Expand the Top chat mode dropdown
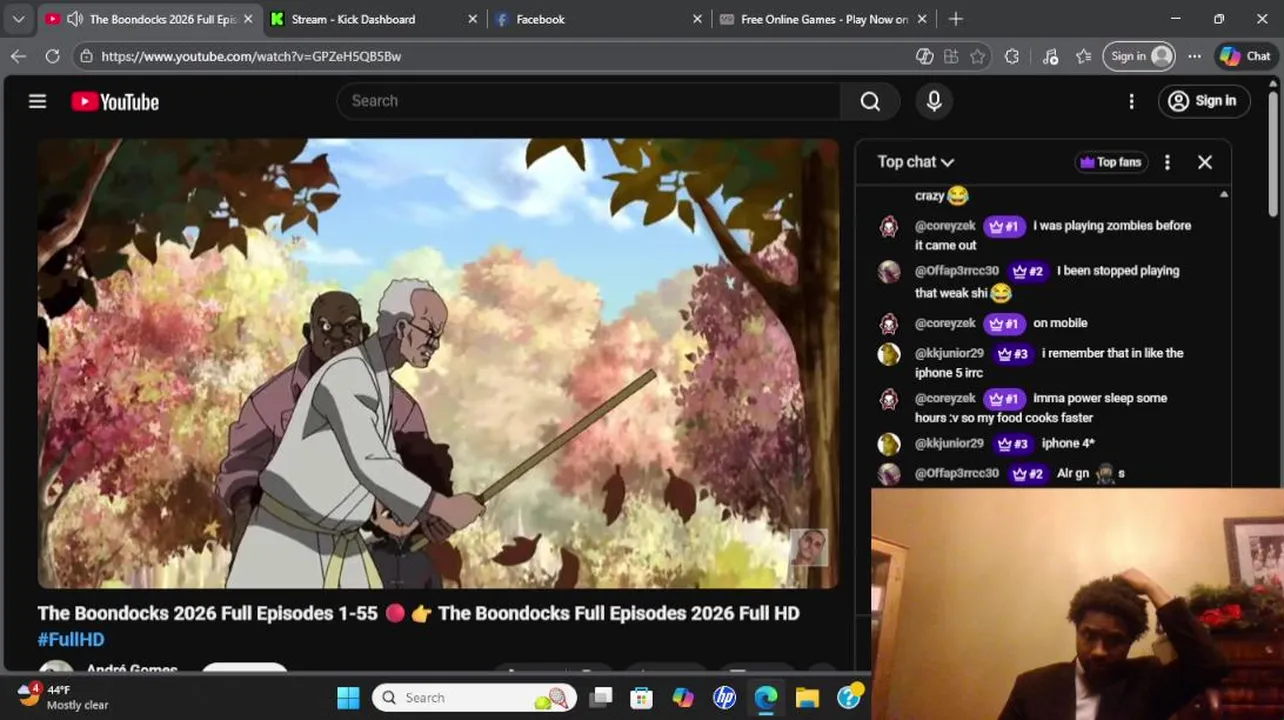The height and width of the screenshot is (720, 1284). [x=916, y=162]
